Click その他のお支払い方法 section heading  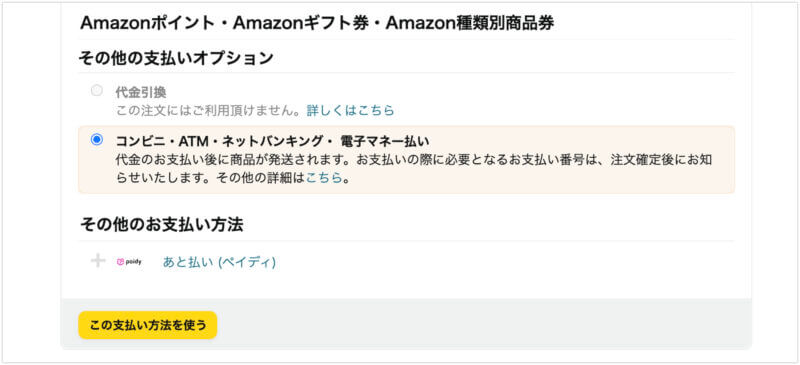click(x=161, y=225)
